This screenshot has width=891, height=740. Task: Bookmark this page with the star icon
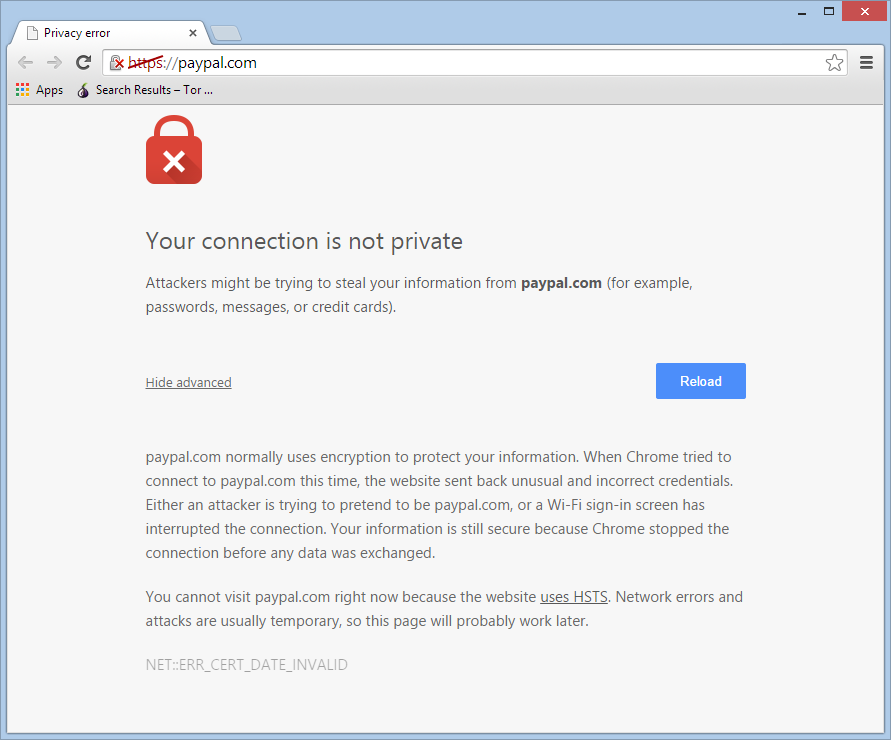coord(834,63)
